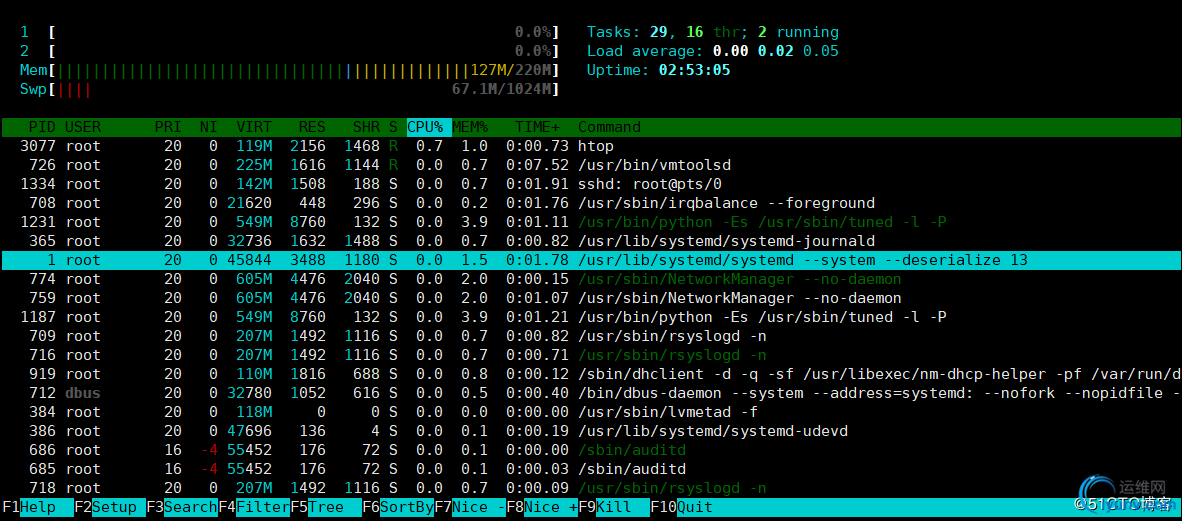The image size is (1182, 521).
Task: Click the Command column header
Action: click(609, 127)
